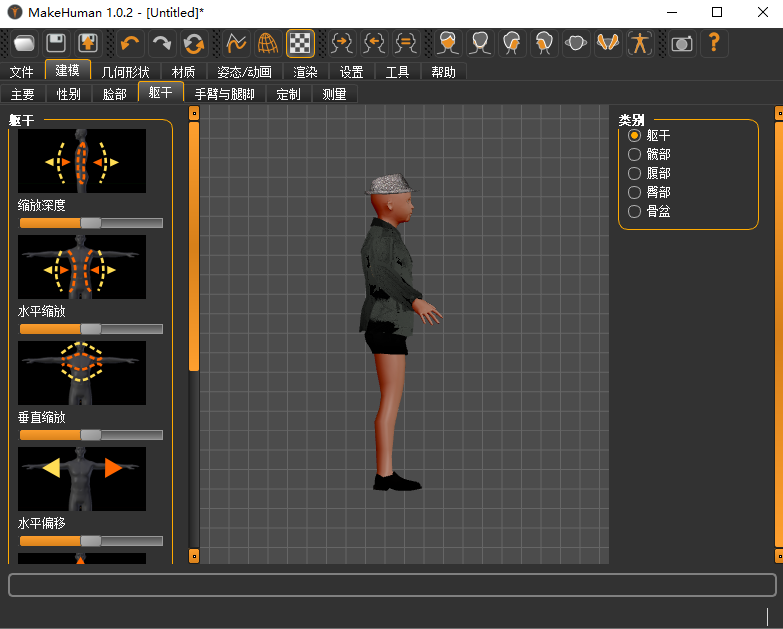Open the 帮助 tab
Screen dimensions: 783x629
[x=443, y=72]
